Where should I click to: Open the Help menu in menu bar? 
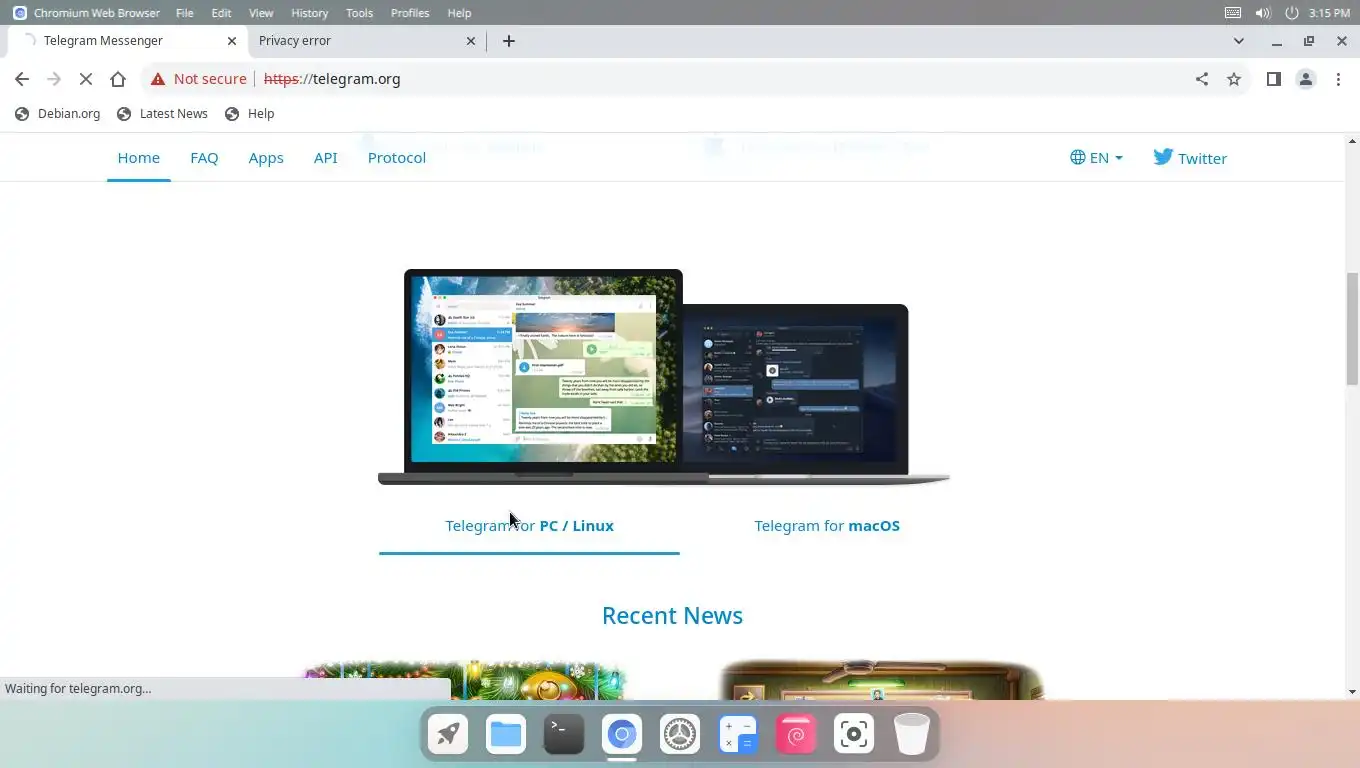(459, 13)
